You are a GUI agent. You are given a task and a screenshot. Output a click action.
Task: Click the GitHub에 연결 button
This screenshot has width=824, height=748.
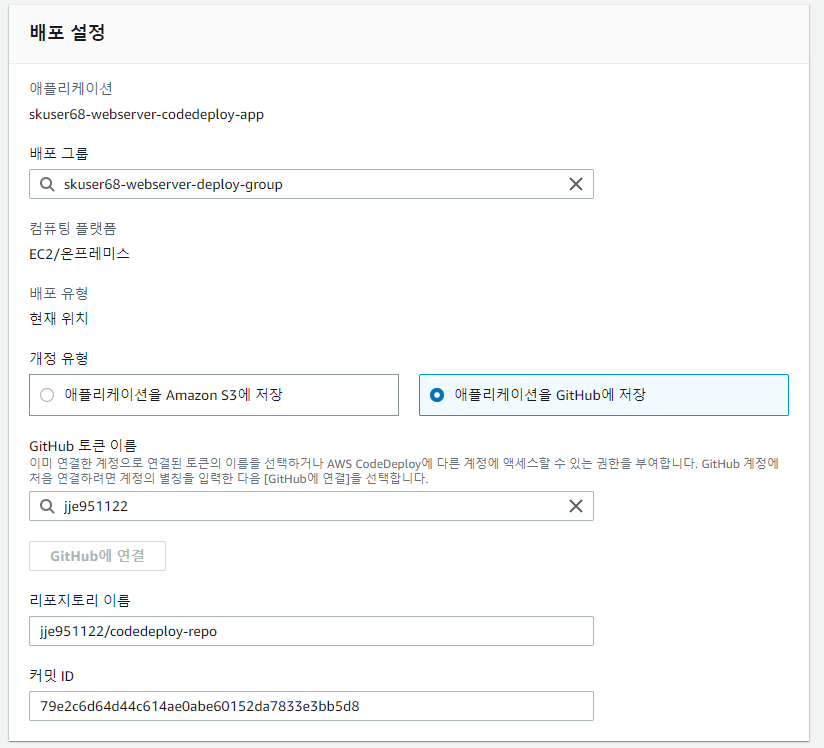coord(97,556)
